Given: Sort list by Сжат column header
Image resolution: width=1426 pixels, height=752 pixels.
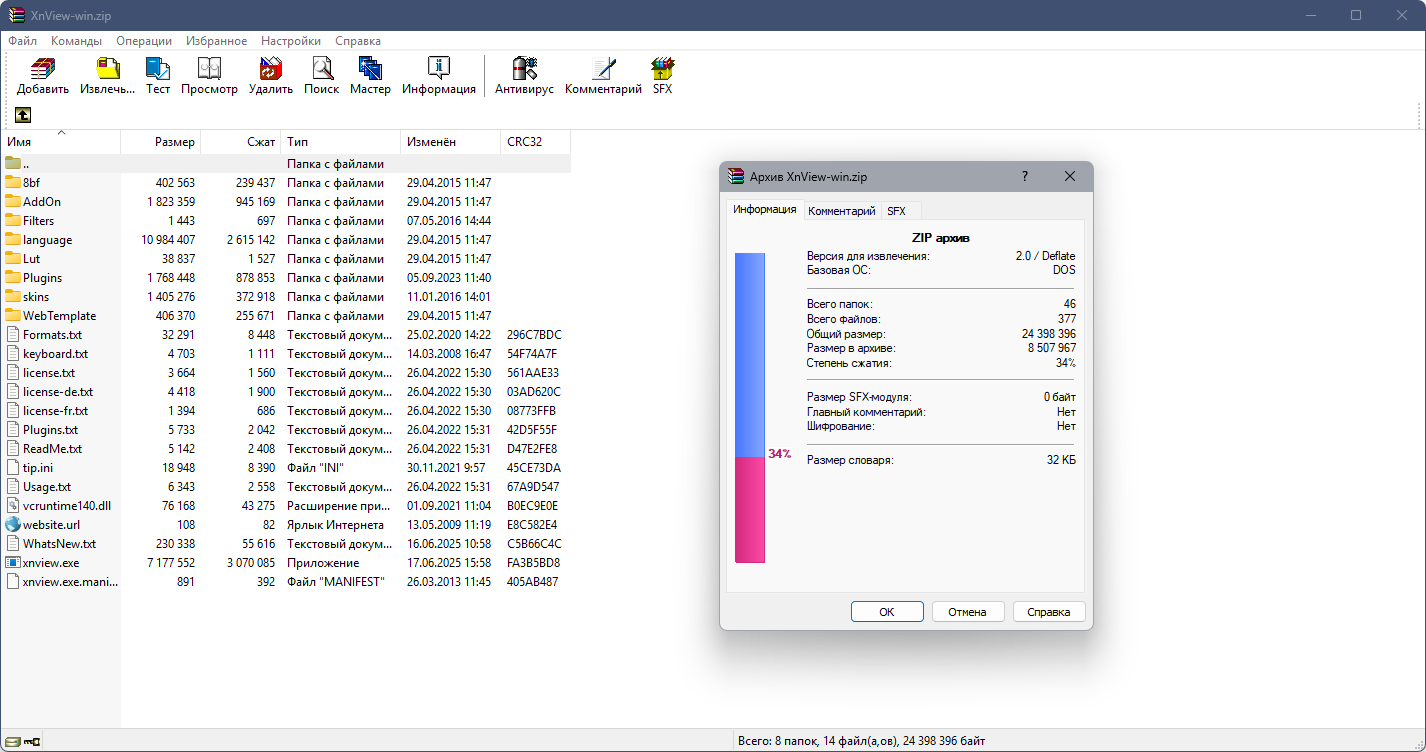Looking at the screenshot, I should pyautogui.click(x=241, y=142).
